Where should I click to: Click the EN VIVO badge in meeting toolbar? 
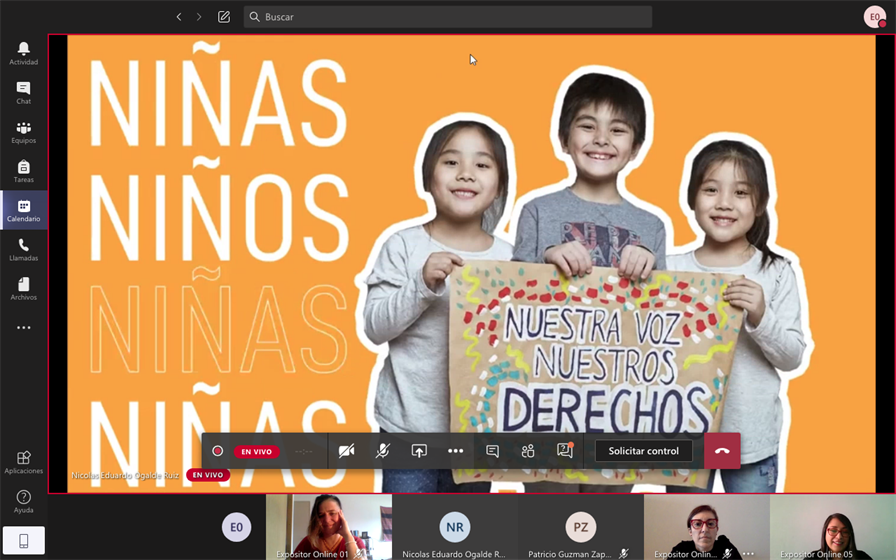(257, 451)
